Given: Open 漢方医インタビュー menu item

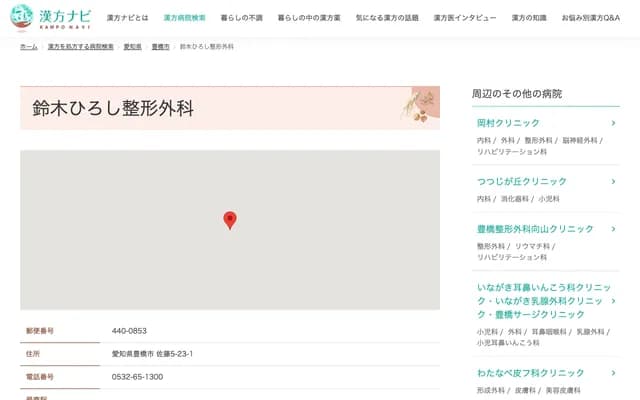Looking at the screenshot, I should pos(465,18).
